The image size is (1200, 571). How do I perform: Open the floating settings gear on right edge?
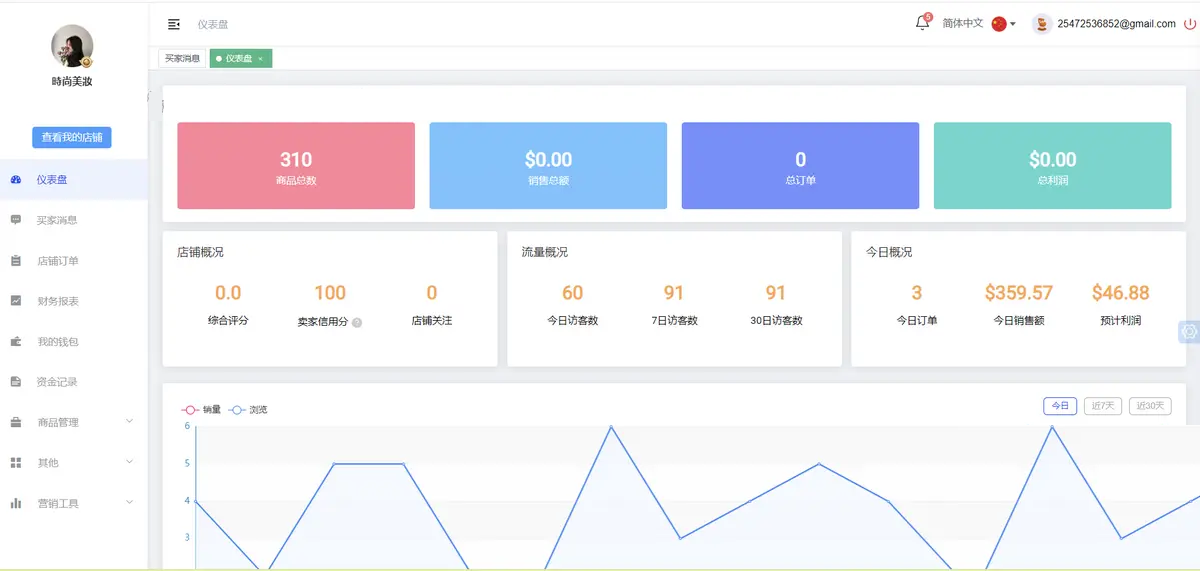pos(1189,332)
